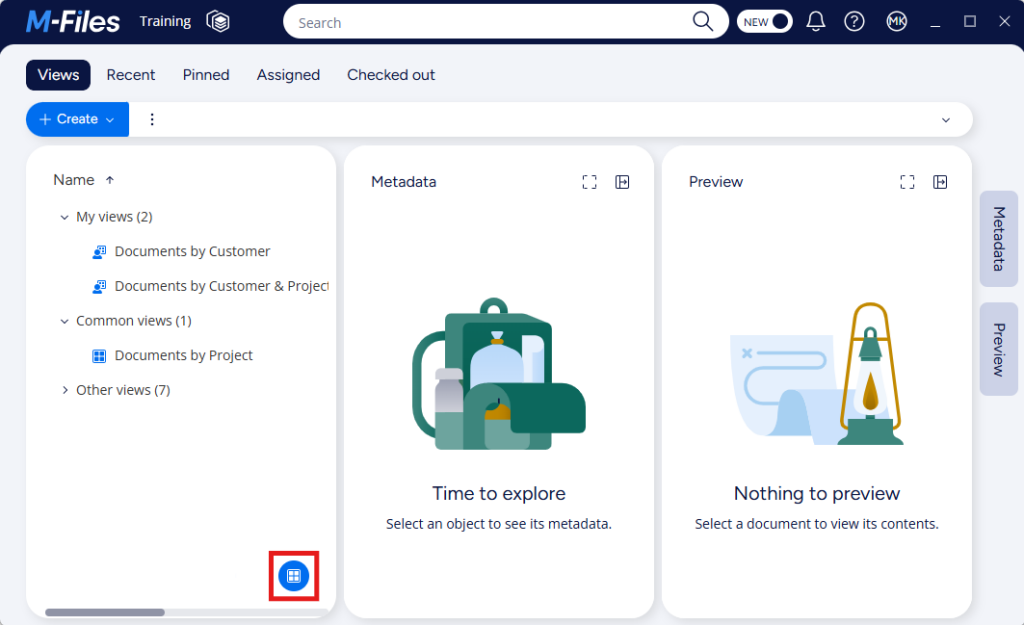This screenshot has height=625, width=1024.
Task: Click the blue grid view button
Action: [x=294, y=576]
